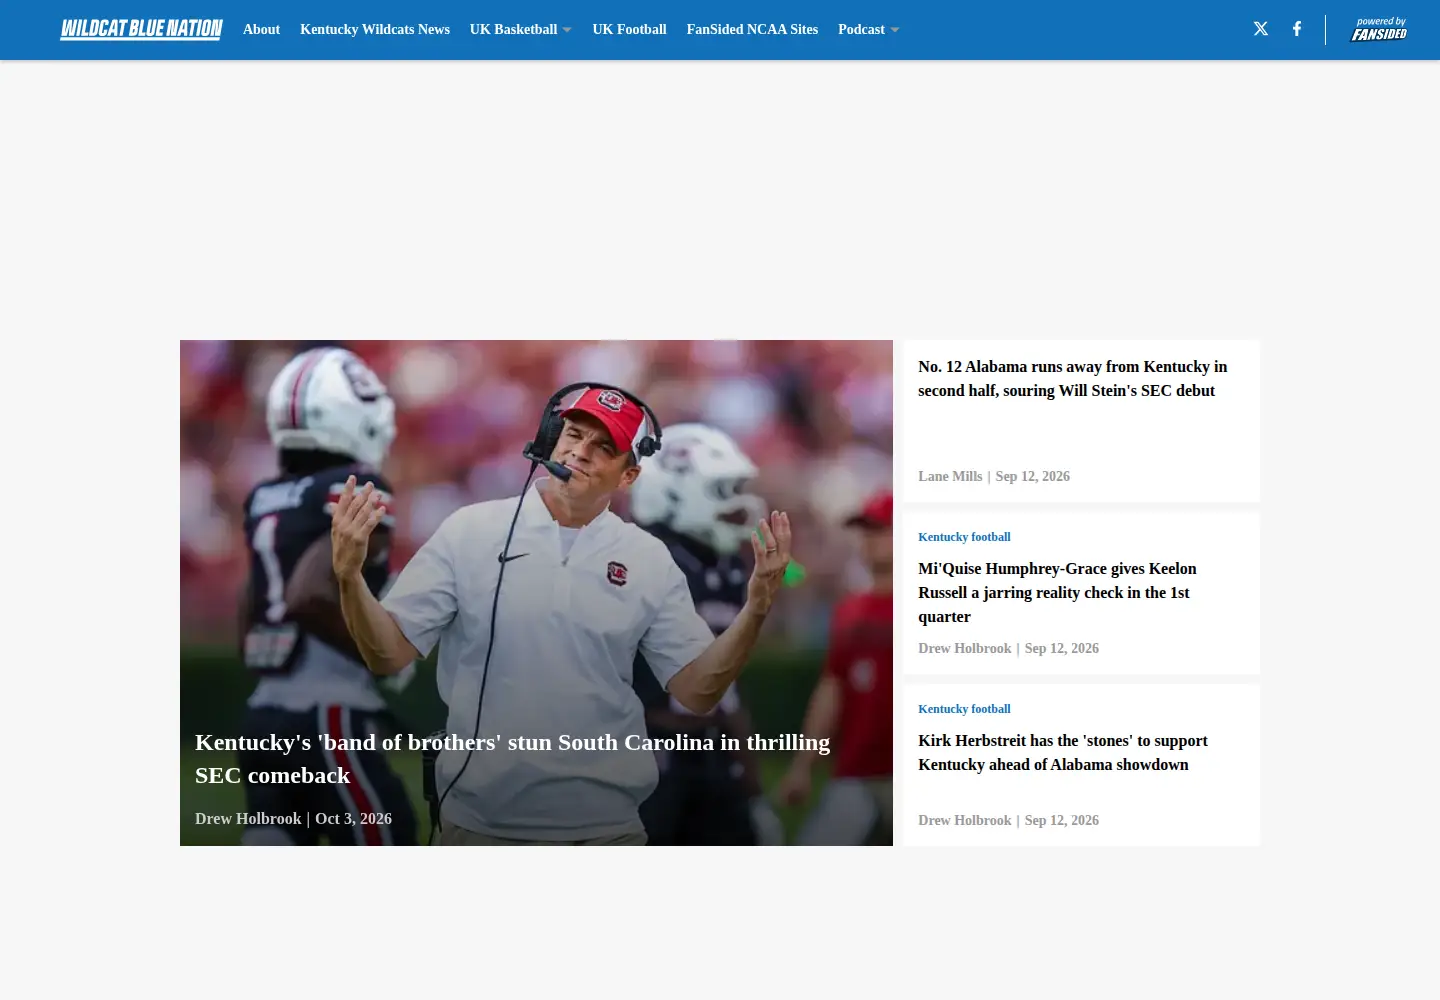The image size is (1440, 1000).
Task: Open Drew Holbrook author on featured story
Action: [248, 818]
